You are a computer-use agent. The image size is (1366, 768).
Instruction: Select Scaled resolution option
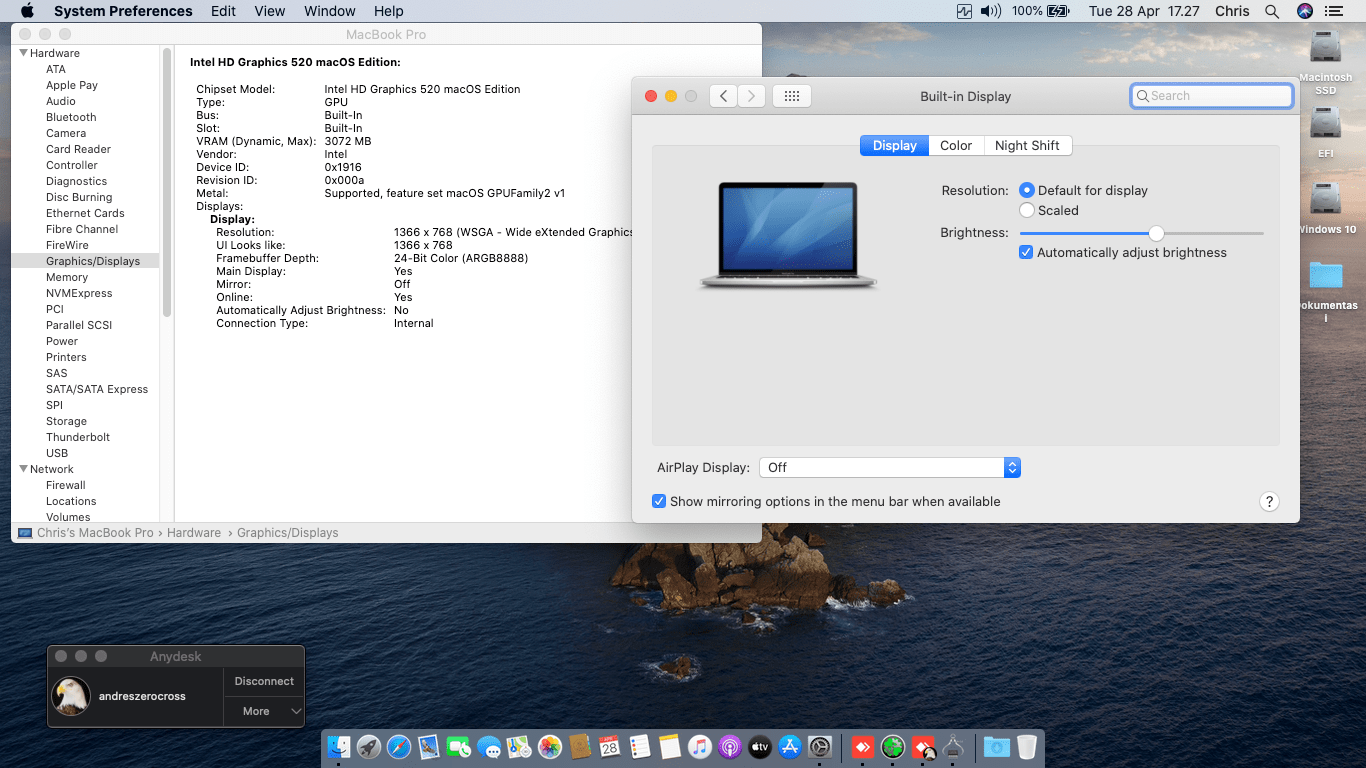click(x=1026, y=210)
